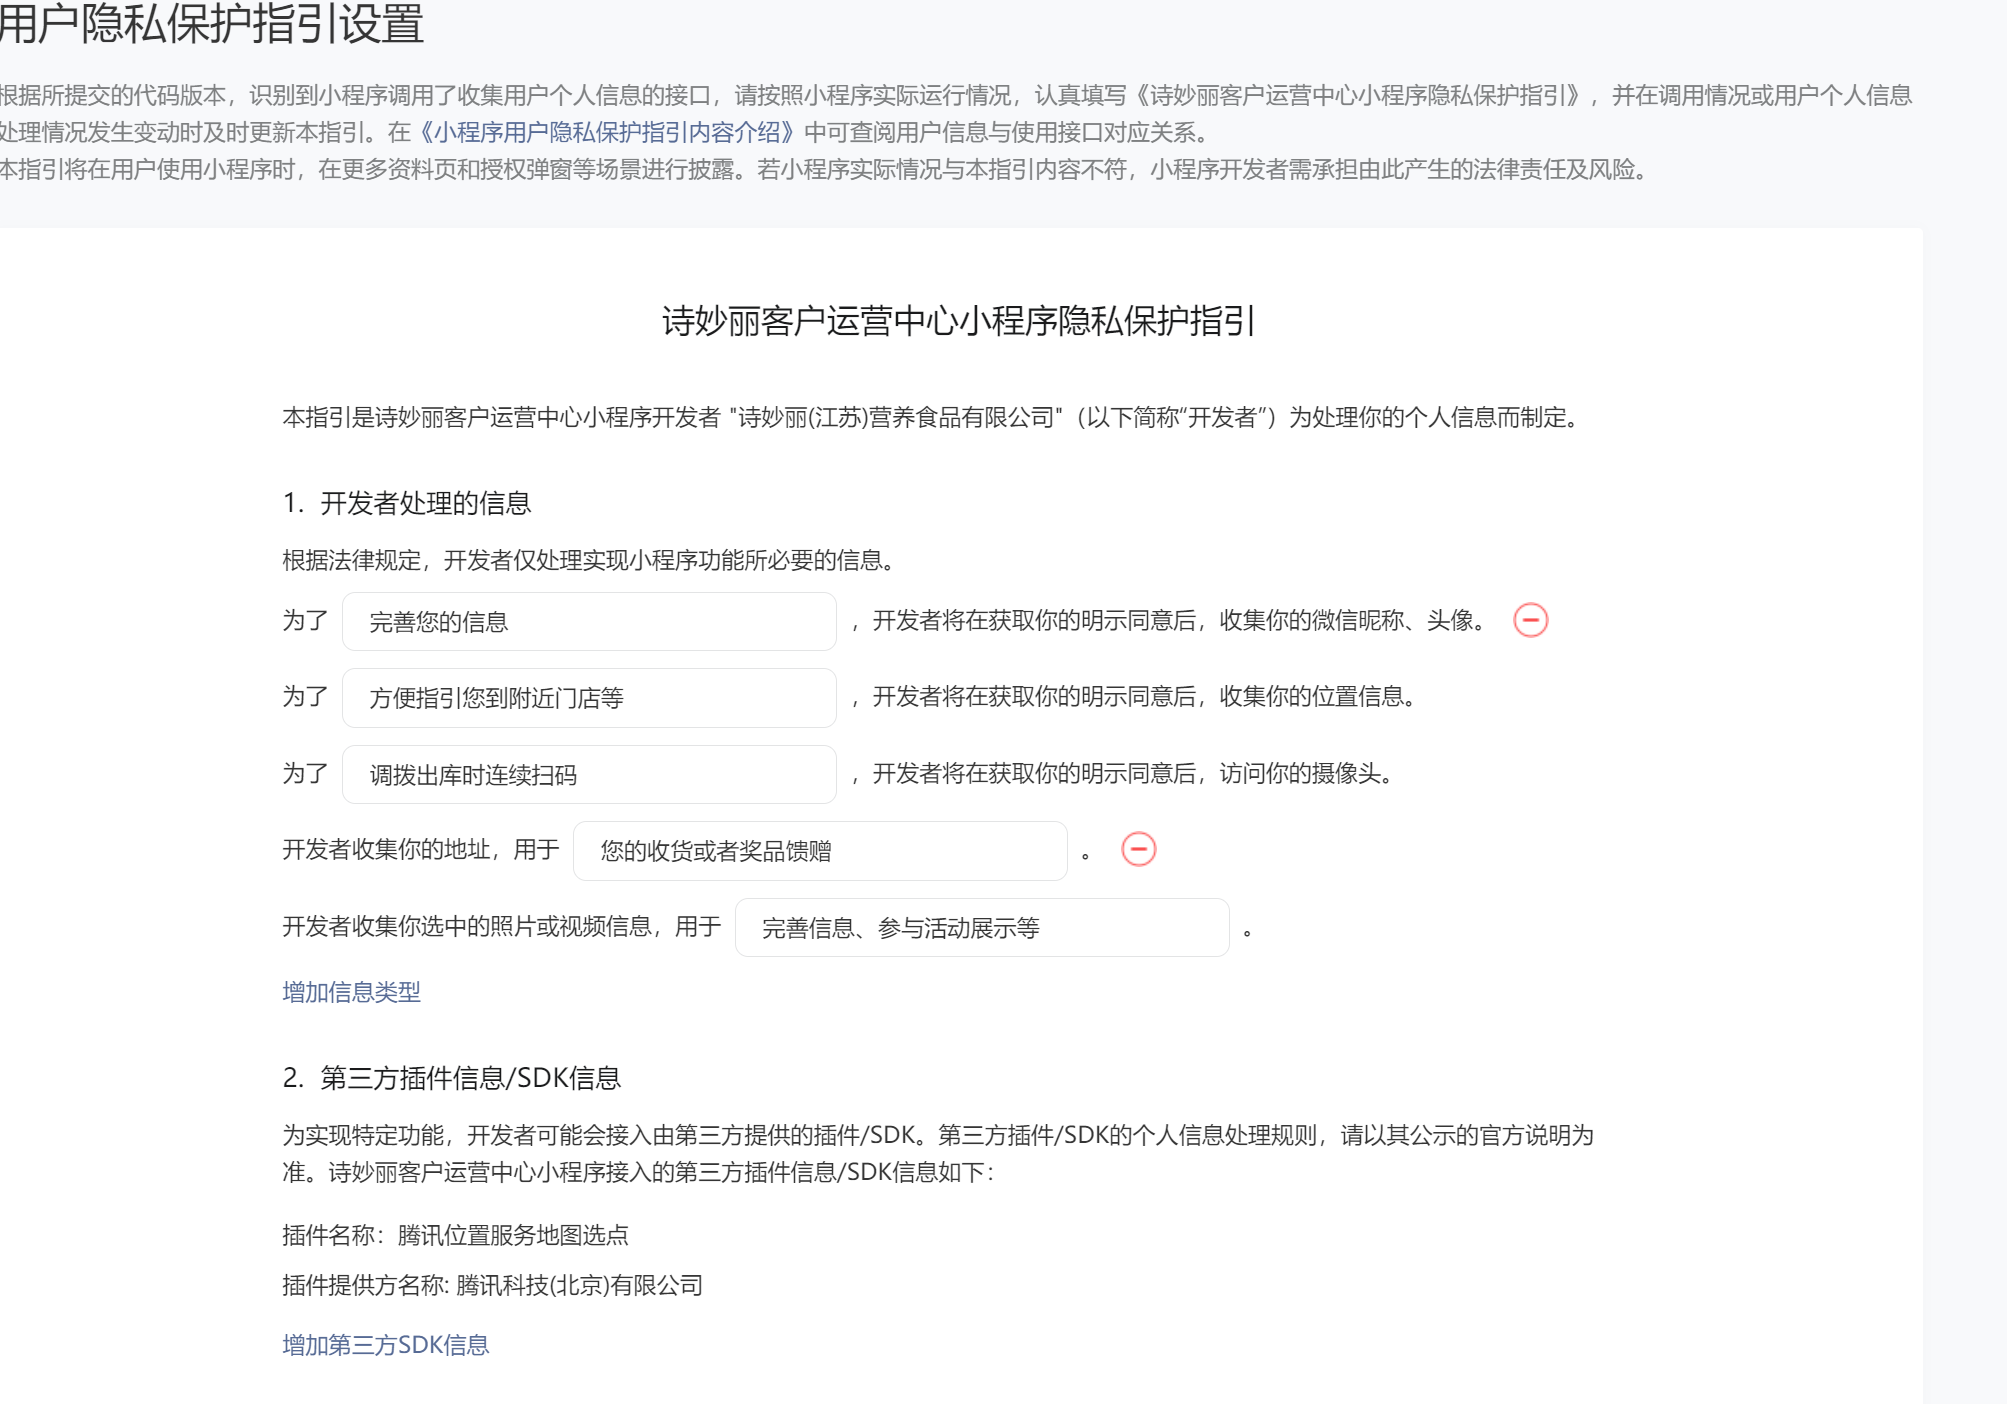
Task: Click the 完善您的信息 purpose field
Action: point(589,621)
